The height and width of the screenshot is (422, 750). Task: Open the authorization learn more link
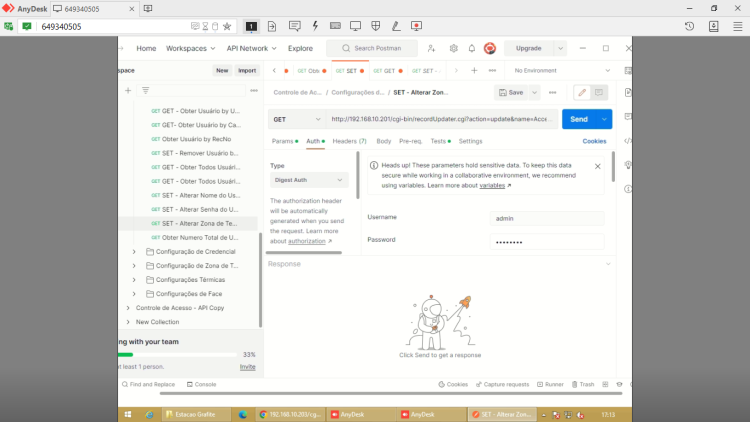click(307, 241)
